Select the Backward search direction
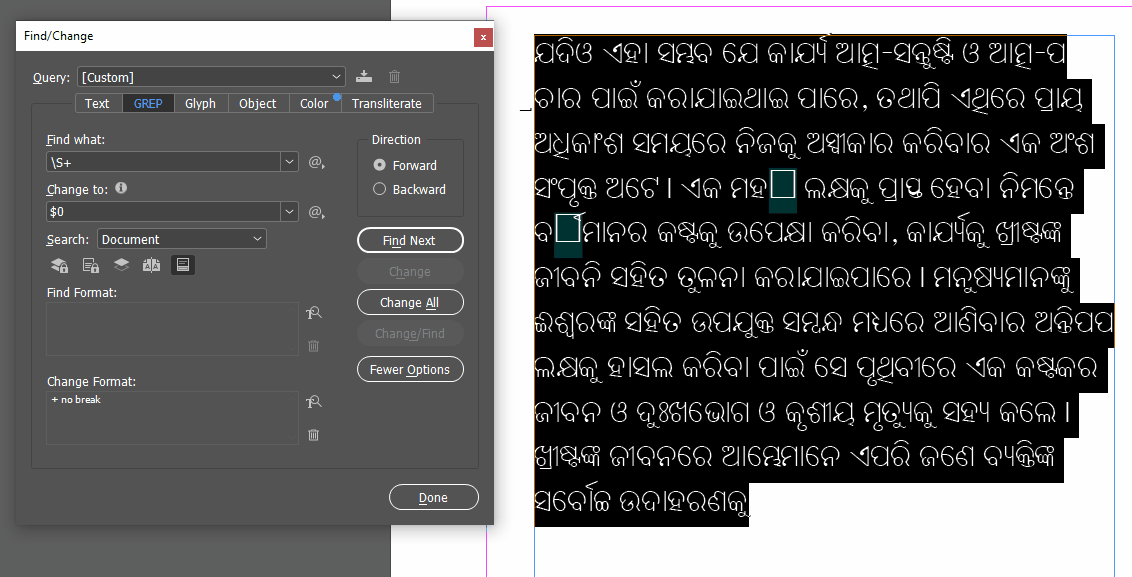 click(379, 189)
